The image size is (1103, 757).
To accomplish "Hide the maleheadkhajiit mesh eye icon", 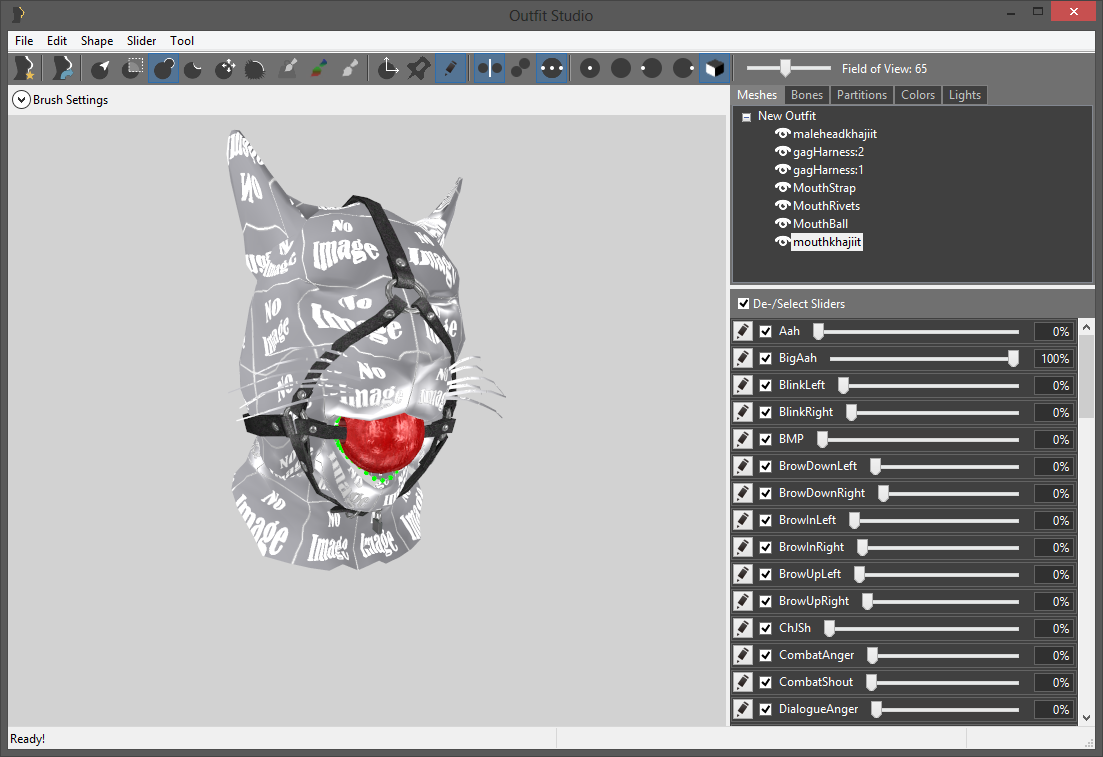I will click(x=782, y=134).
